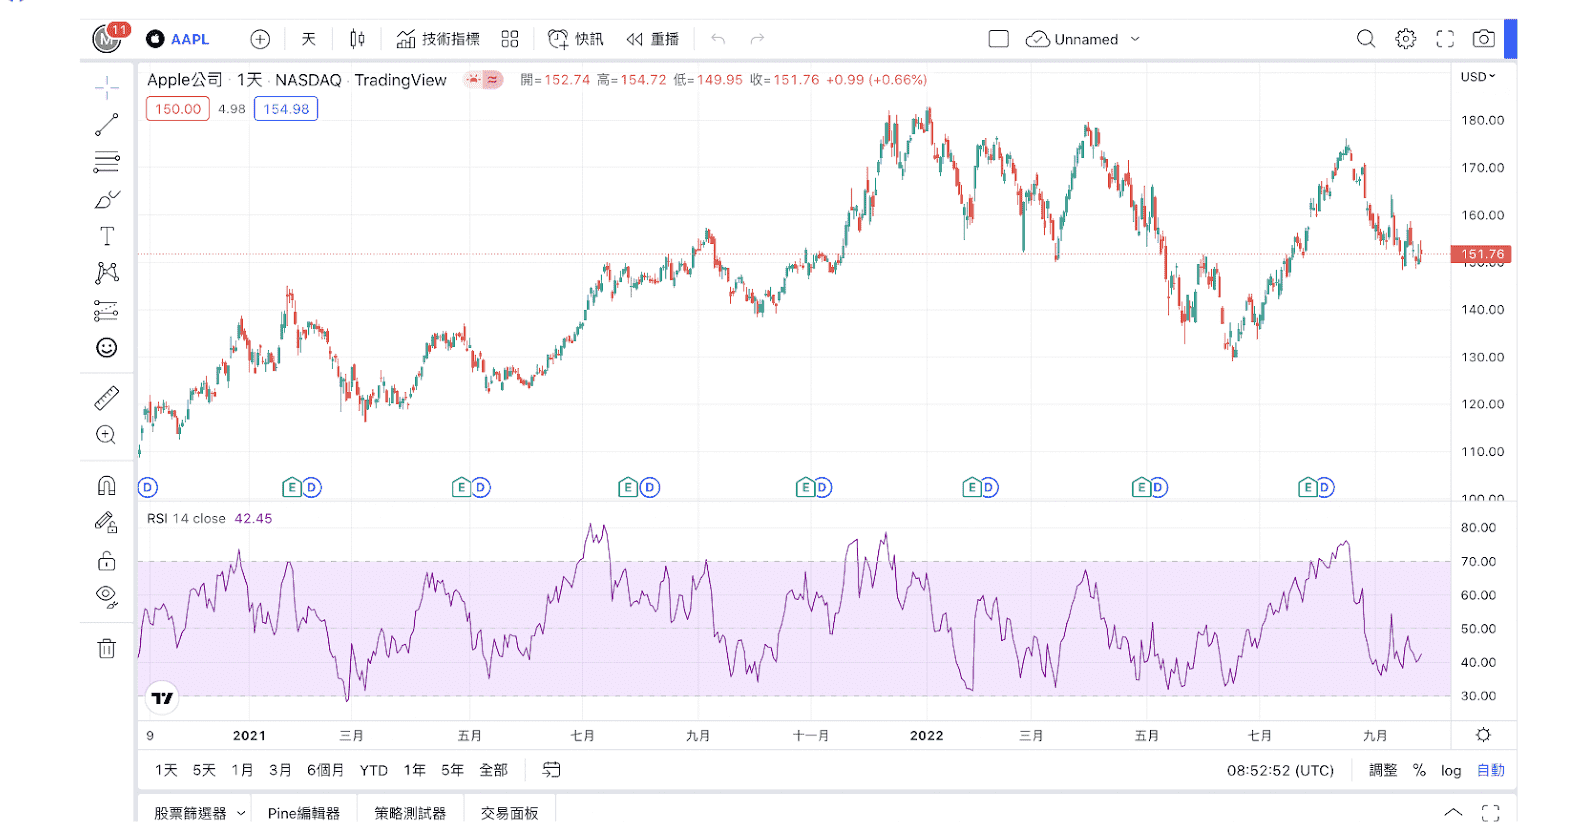The image size is (1570, 831).
Task: Expand the stock screener dropdown arrow
Action: click(x=241, y=813)
